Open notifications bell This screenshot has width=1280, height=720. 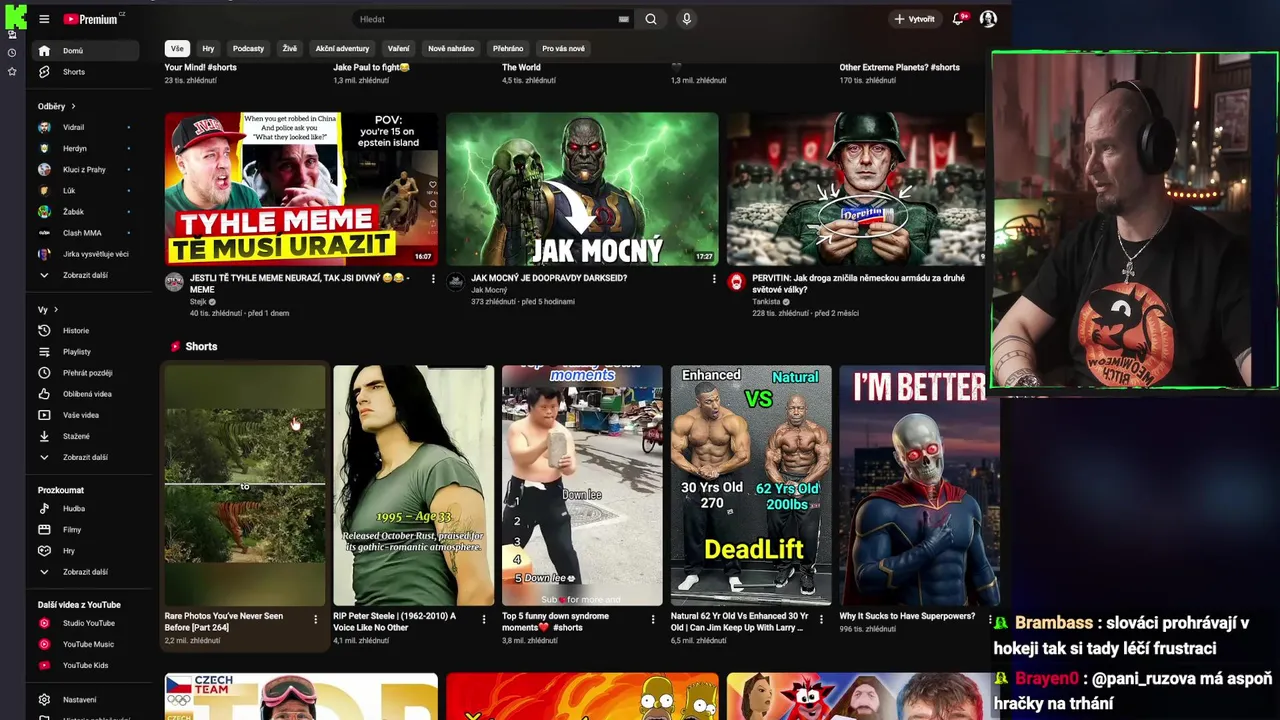tap(958, 19)
